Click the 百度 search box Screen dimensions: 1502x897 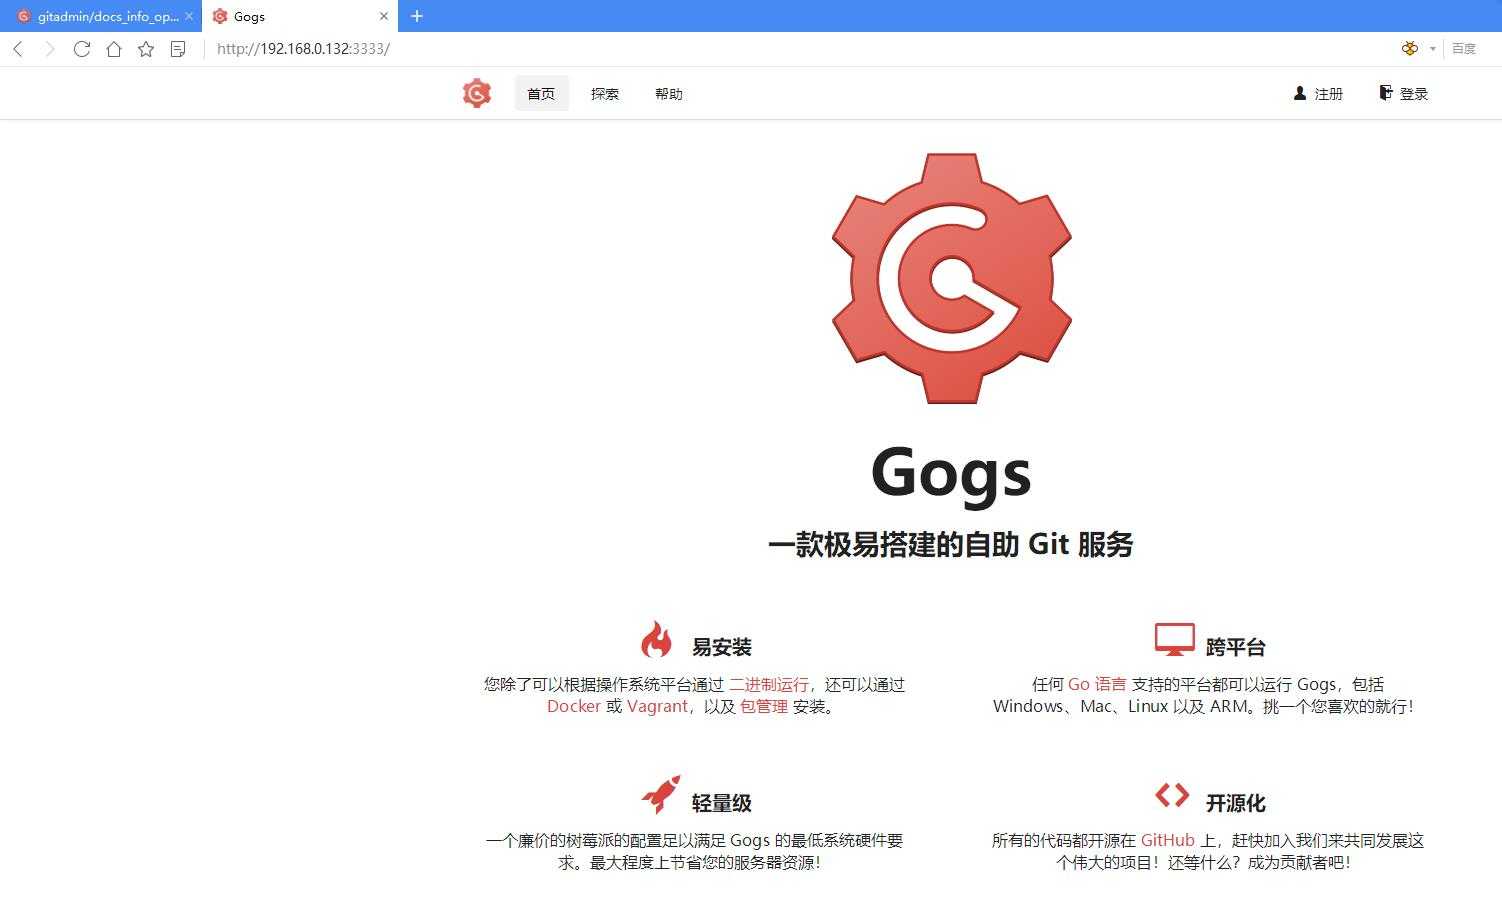click(x=1464, y=49)
